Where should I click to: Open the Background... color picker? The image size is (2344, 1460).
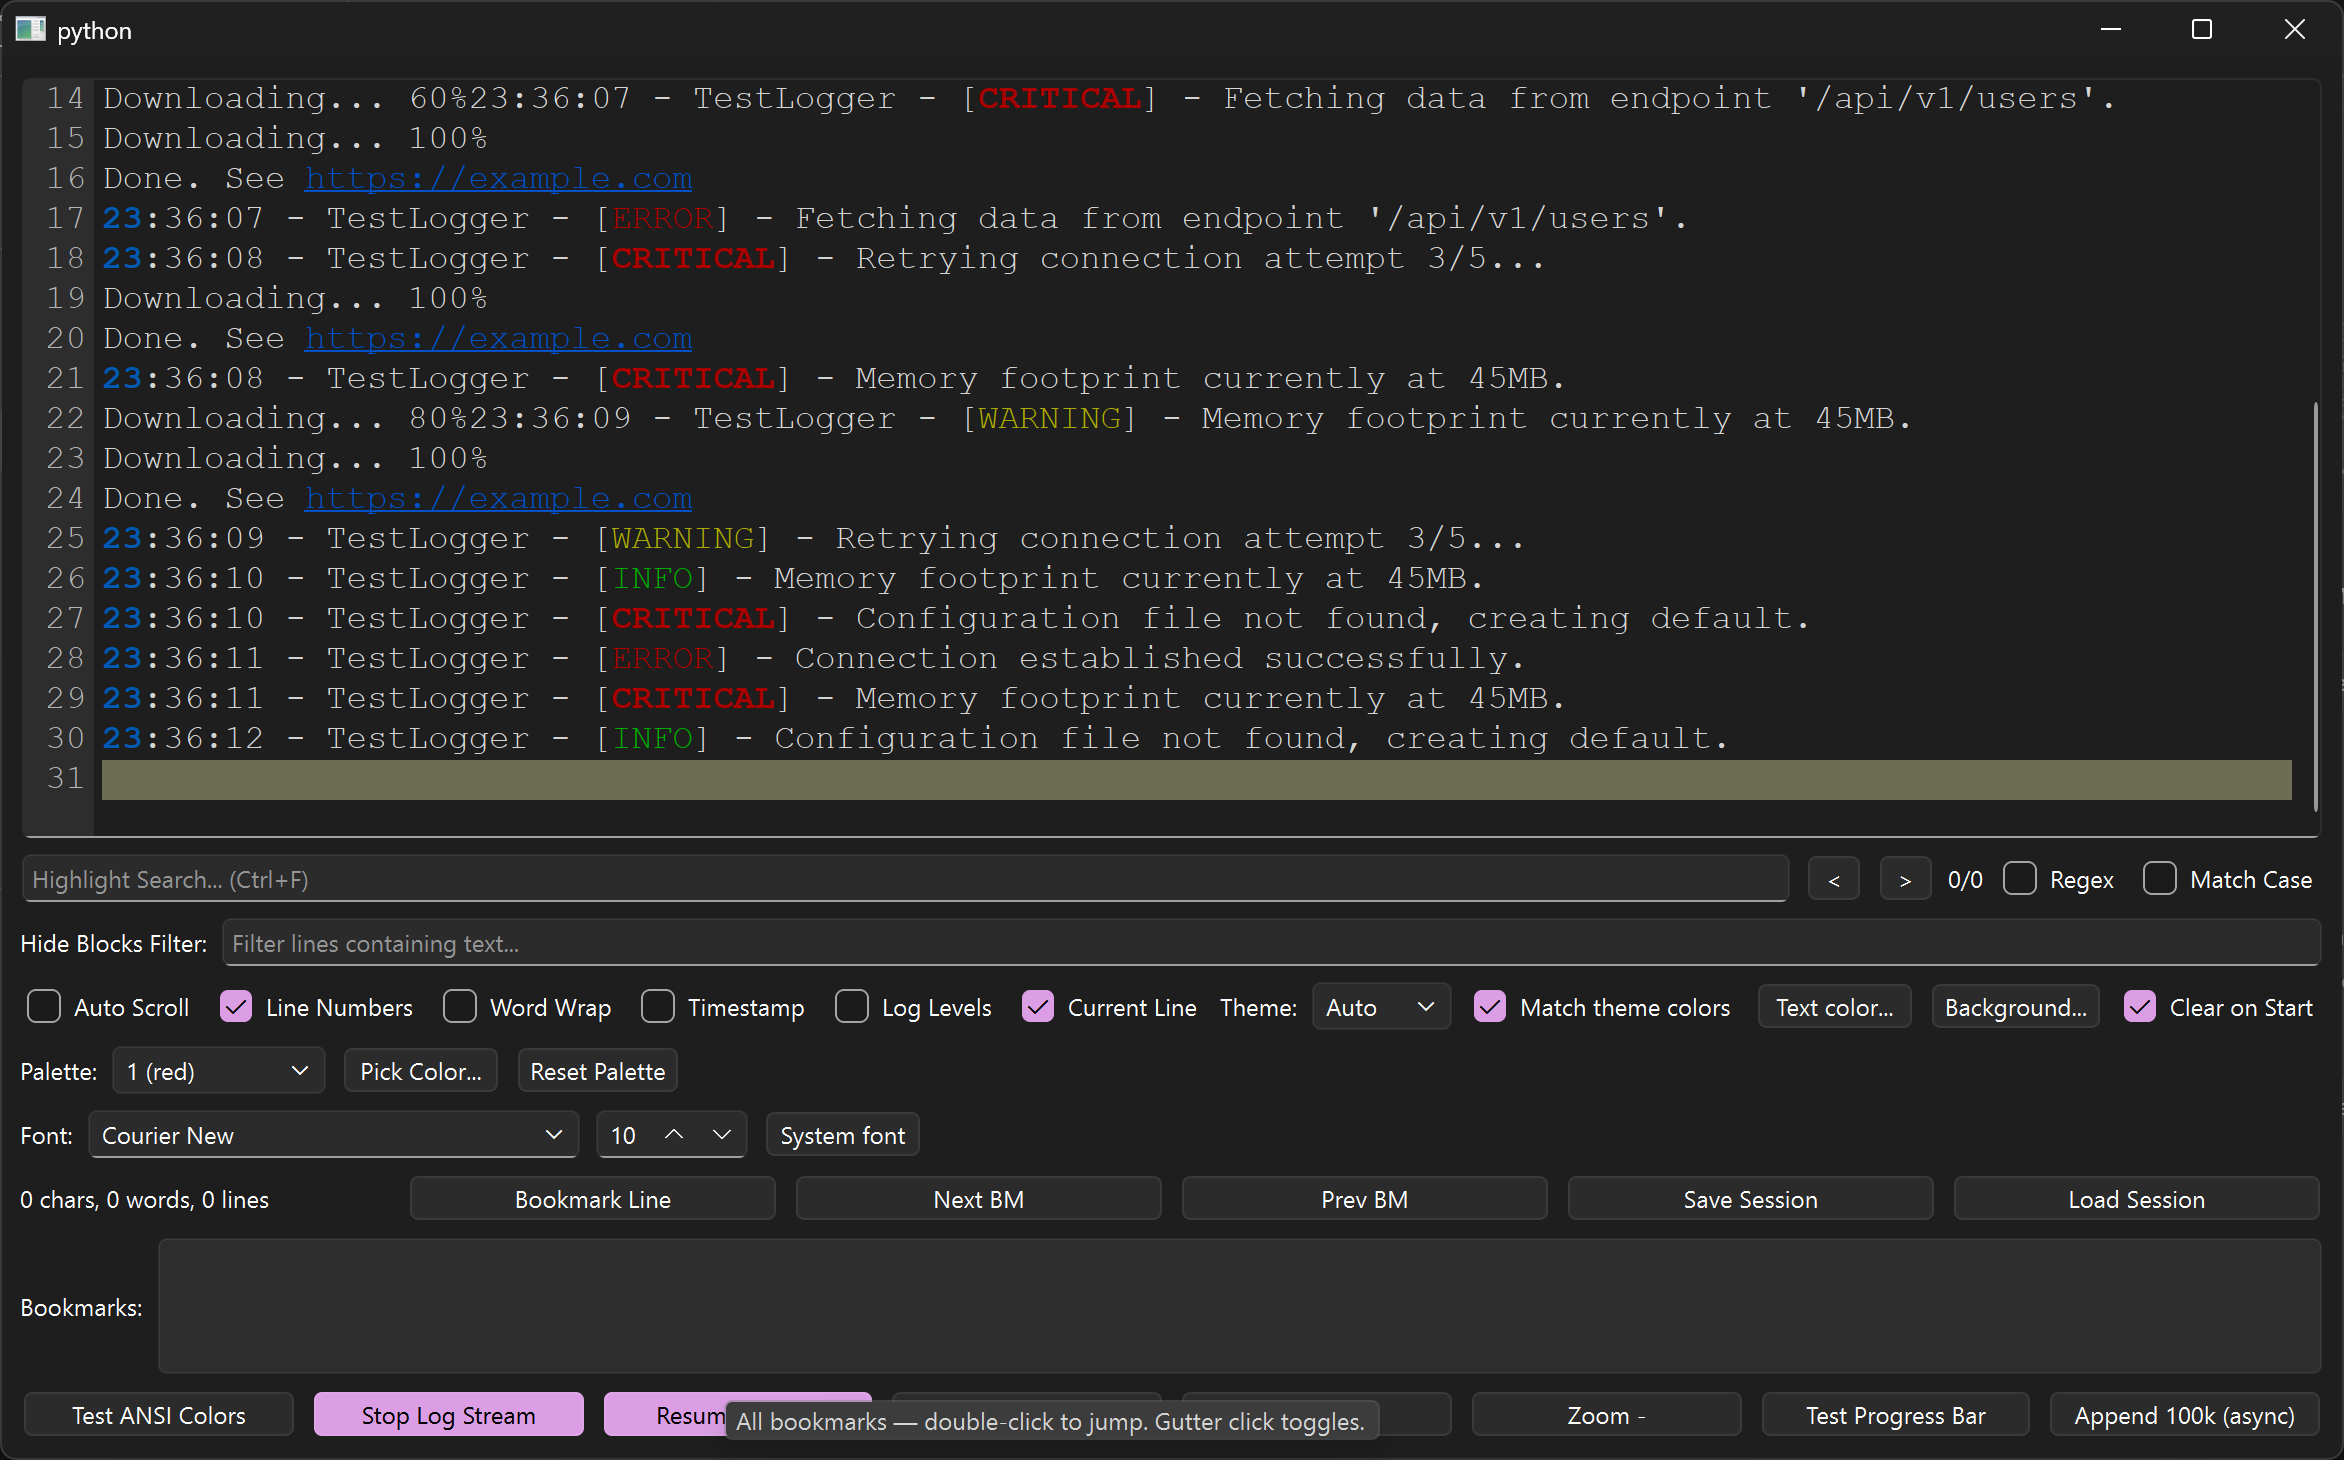click(x=2015, y=1007)
